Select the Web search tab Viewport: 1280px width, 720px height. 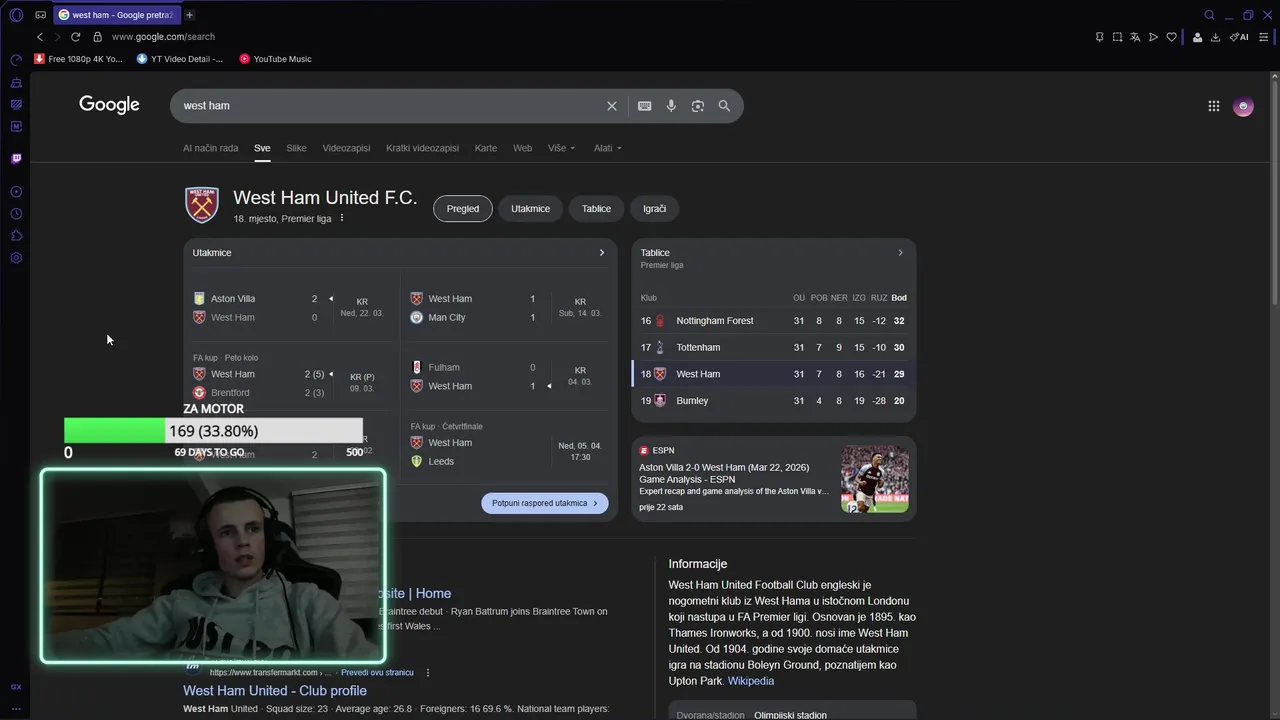[522, 148]
